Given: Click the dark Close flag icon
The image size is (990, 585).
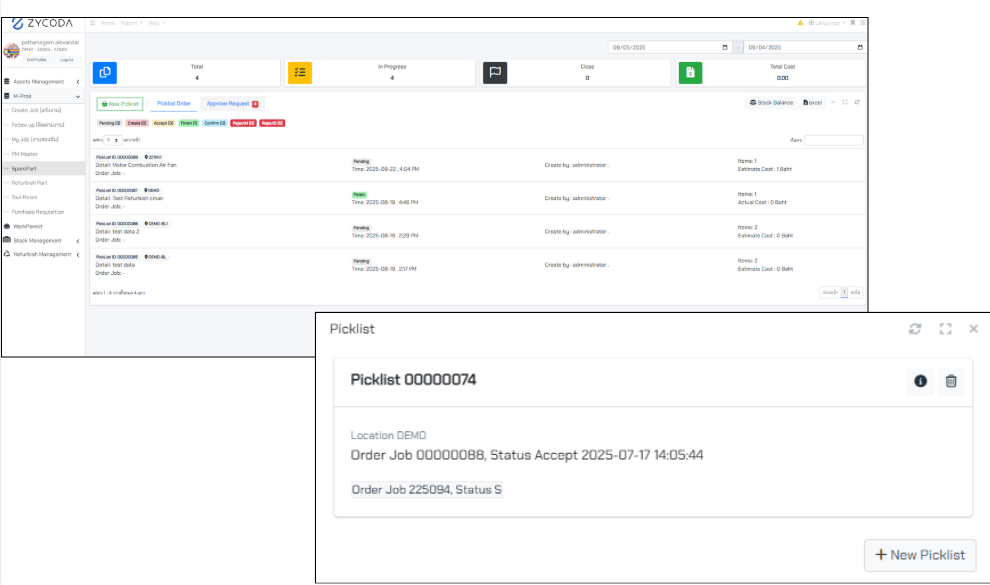Looking at the screenshot, I should (x=495, y=73).
